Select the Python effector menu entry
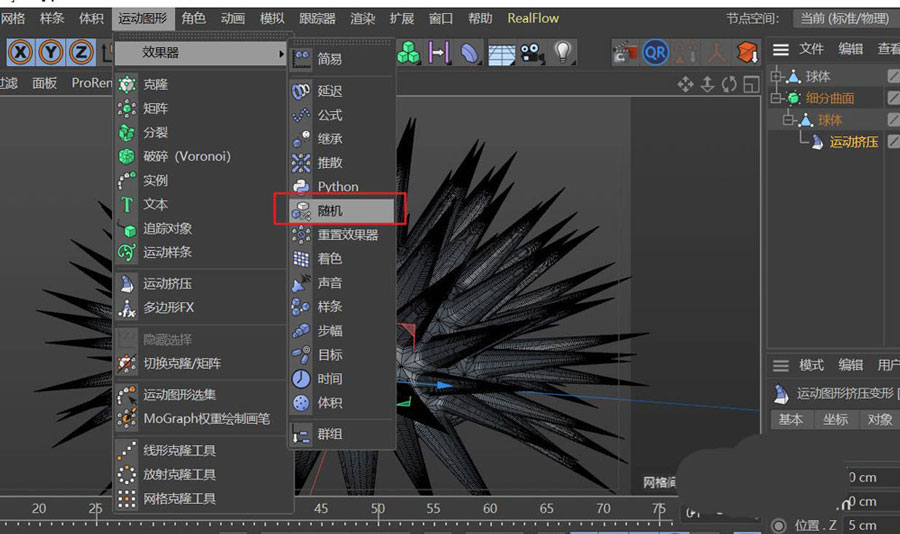The image size is (900, 534). point(338,187)
